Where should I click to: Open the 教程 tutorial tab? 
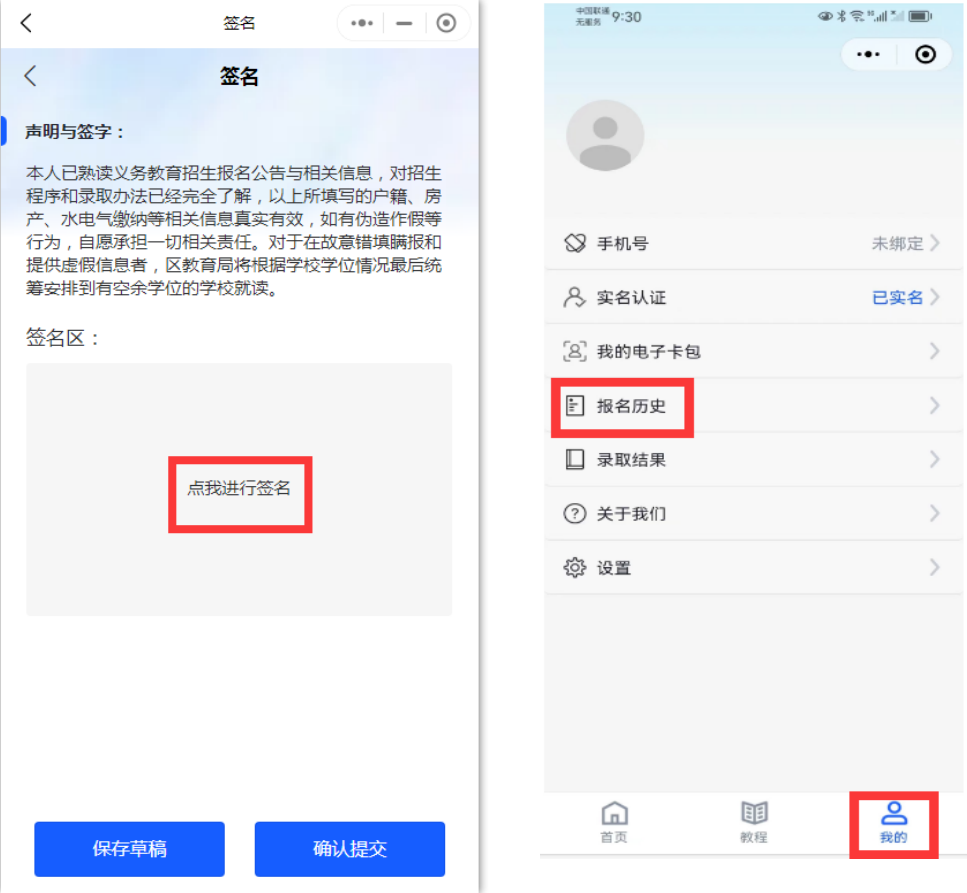(754, 823)
